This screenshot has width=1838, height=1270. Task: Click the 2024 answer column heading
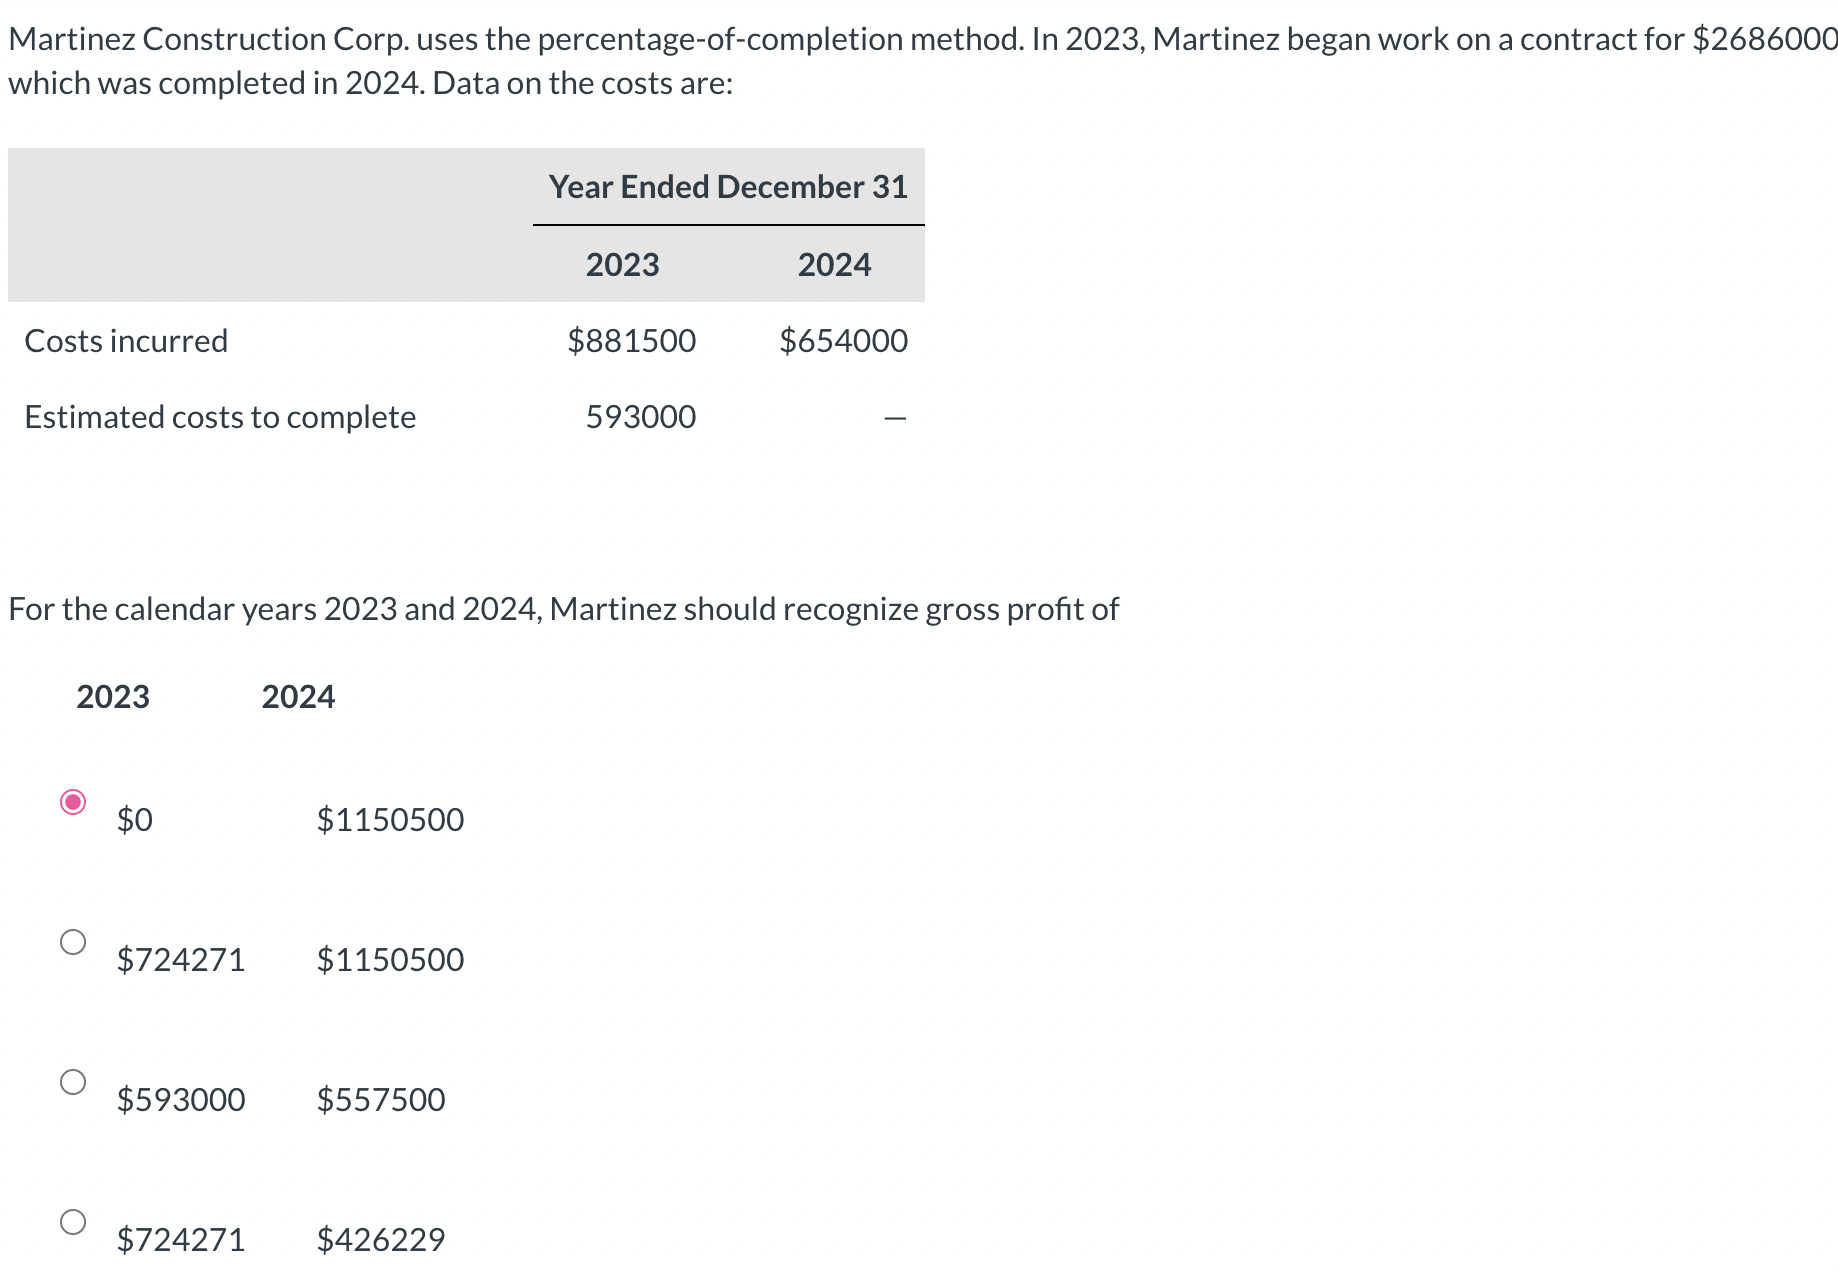298,696
